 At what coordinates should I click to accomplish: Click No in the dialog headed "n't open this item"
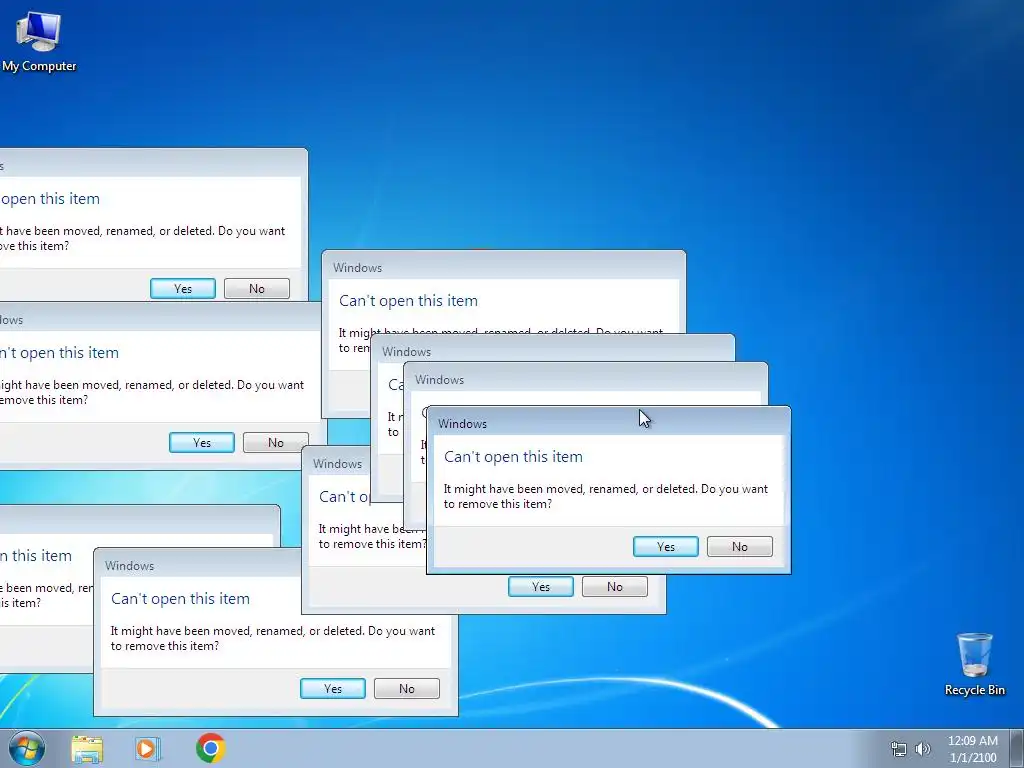[276, 442]
